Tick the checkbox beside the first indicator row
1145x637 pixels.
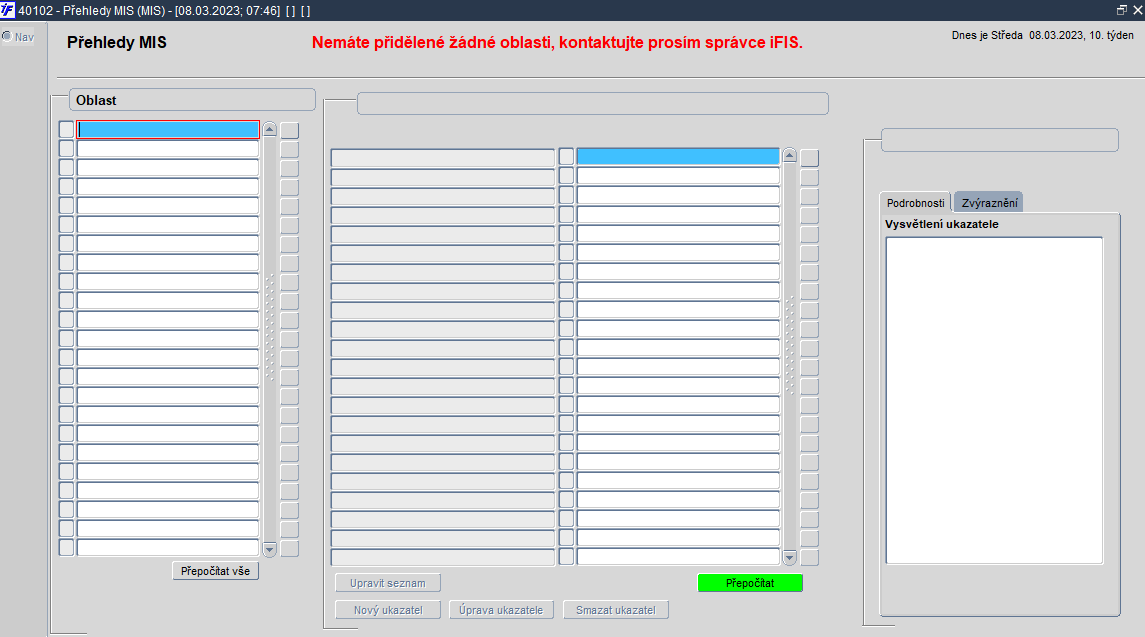[x=566, y=156]
